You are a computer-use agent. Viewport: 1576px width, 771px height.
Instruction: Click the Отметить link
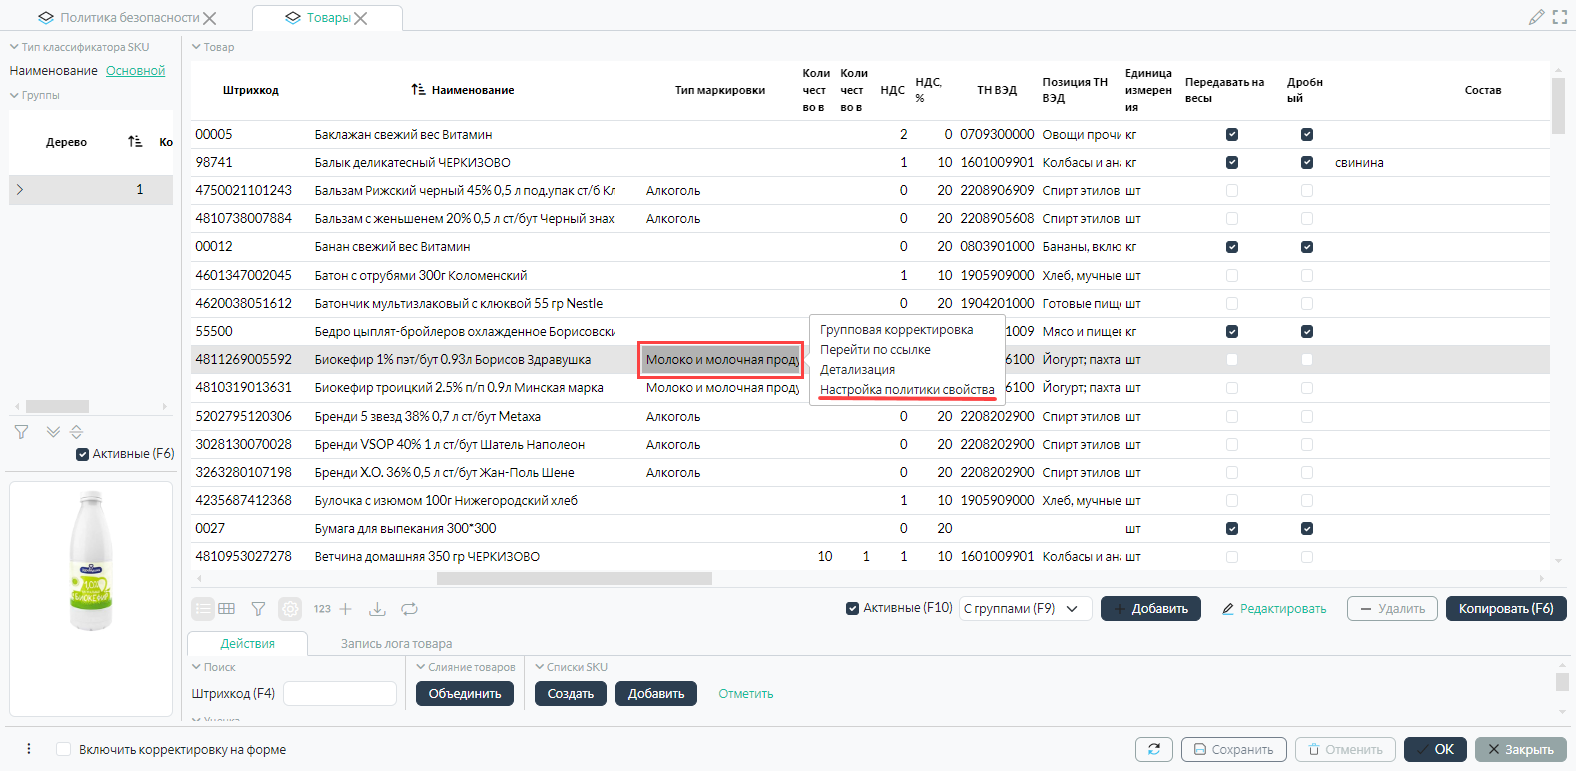(x=746, y=693)
